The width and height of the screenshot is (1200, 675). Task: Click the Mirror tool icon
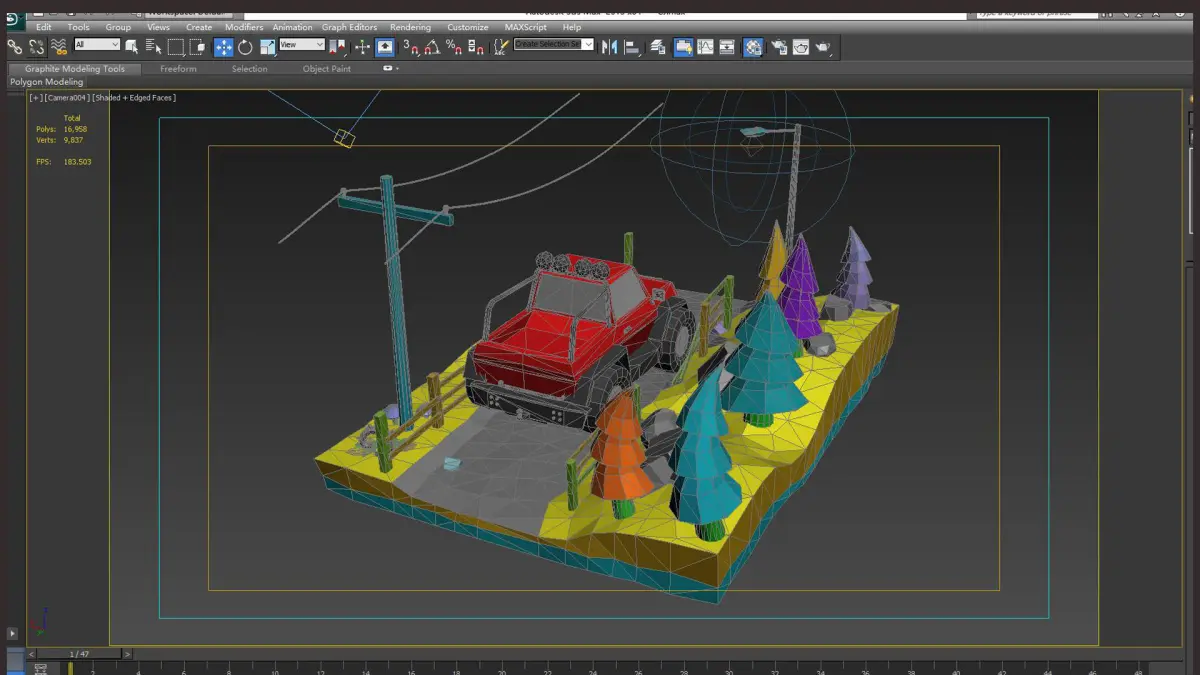[609, 47]
